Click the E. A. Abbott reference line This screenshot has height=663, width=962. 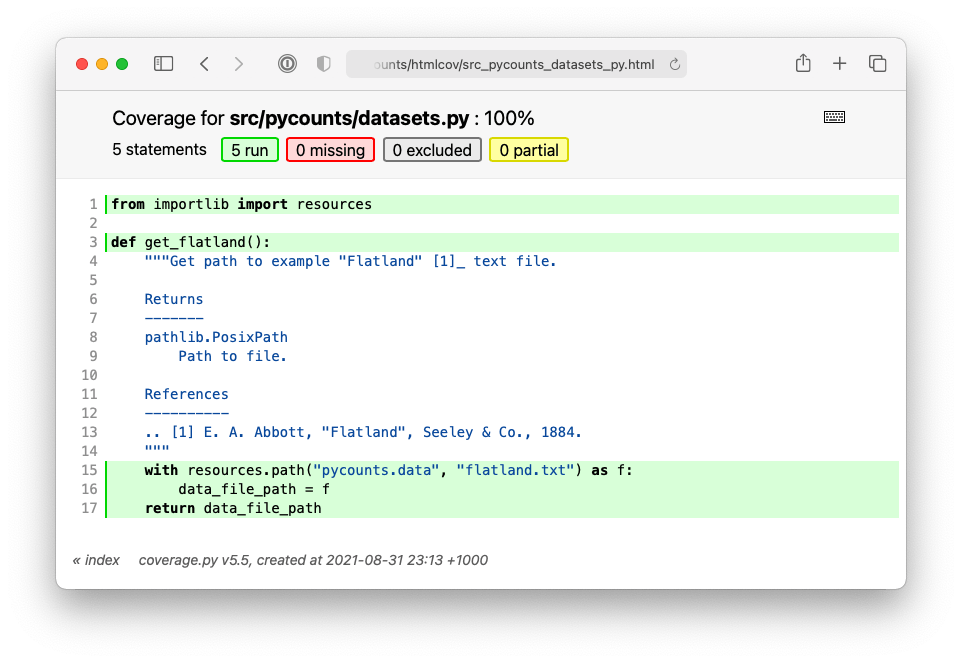pyautogui.click(x=363, y=432)
